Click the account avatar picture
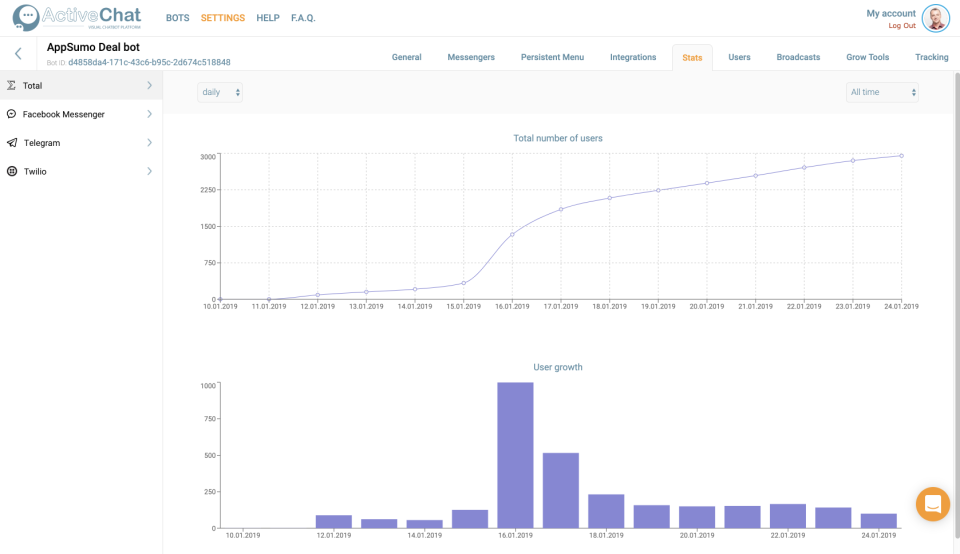 point(935,18)
